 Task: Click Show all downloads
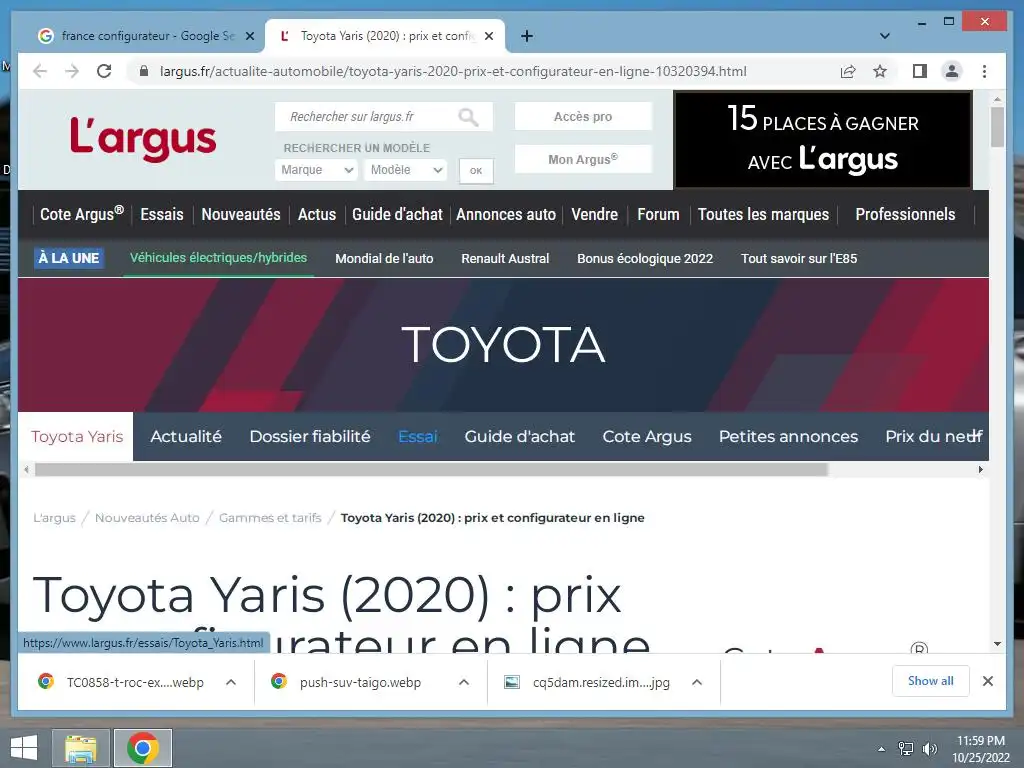pyautogui.click(x=931, y=681)
